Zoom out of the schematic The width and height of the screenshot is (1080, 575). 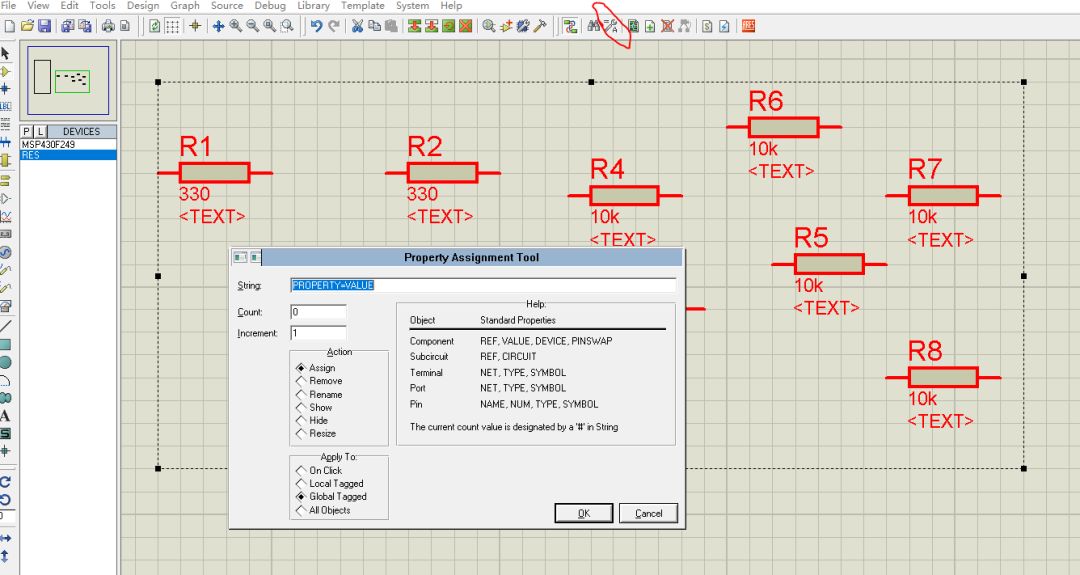(x=253, y=26)
